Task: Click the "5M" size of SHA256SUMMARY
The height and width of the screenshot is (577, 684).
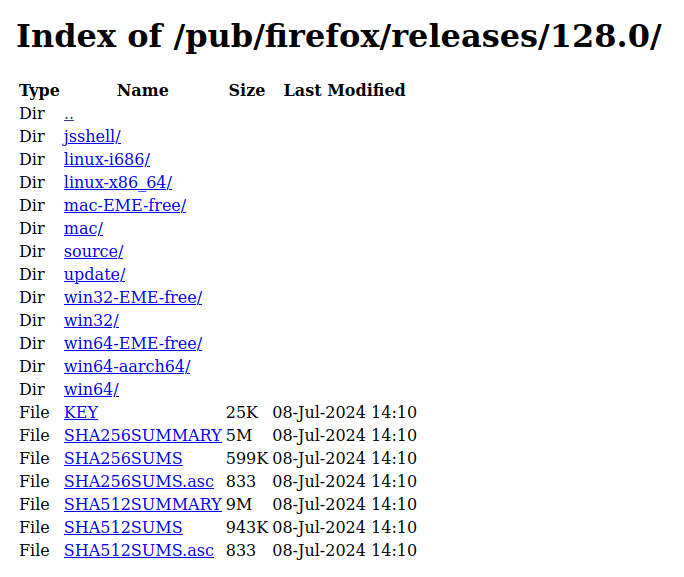Action: 239,435
